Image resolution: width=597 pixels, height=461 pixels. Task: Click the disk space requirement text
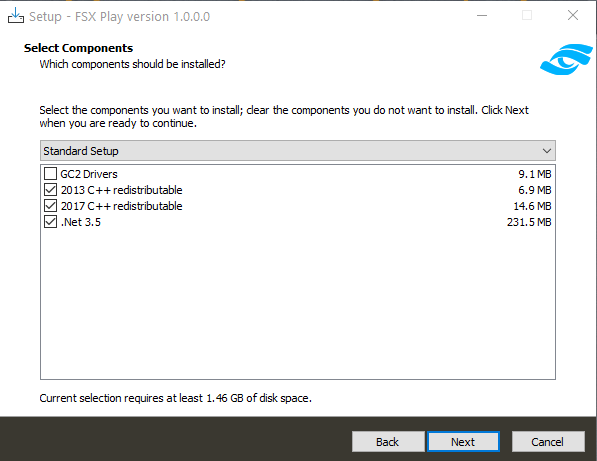176,398
